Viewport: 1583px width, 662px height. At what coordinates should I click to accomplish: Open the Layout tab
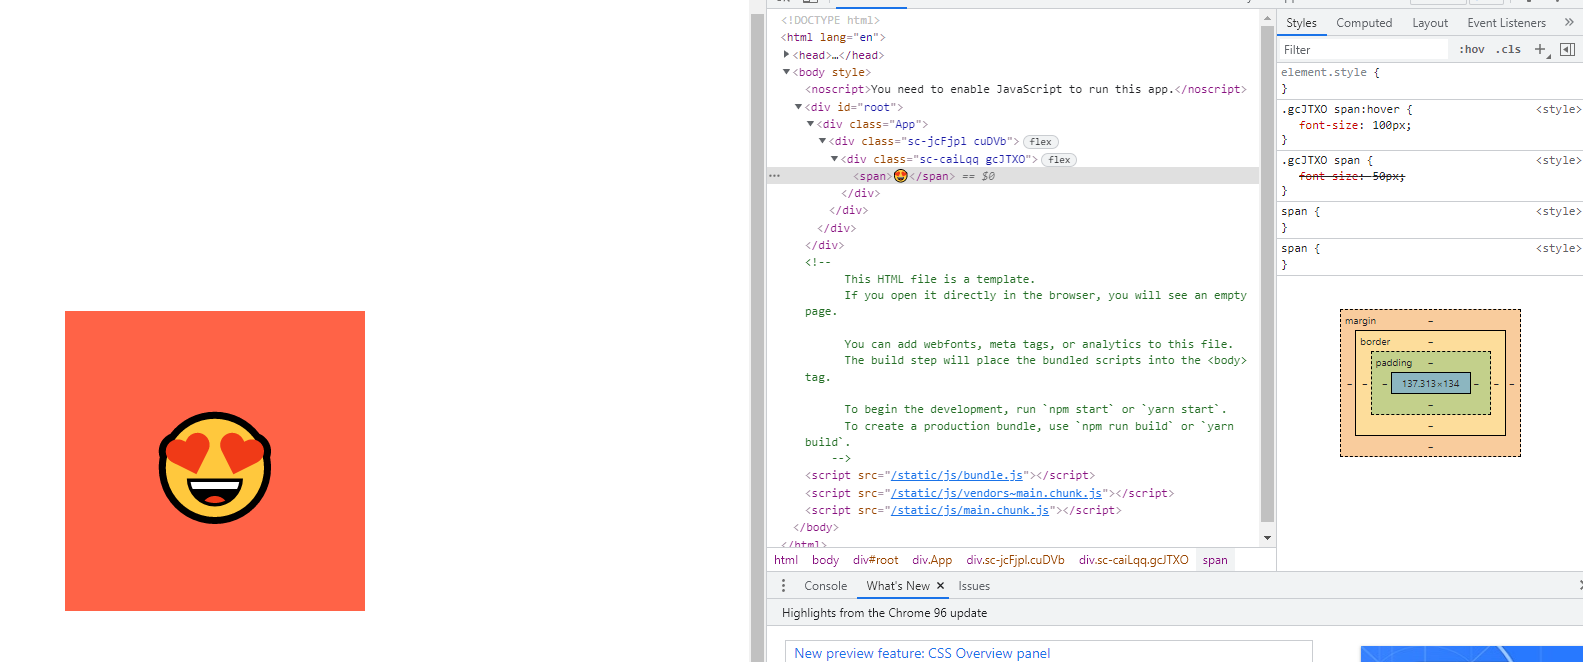tap(1430, 22)
